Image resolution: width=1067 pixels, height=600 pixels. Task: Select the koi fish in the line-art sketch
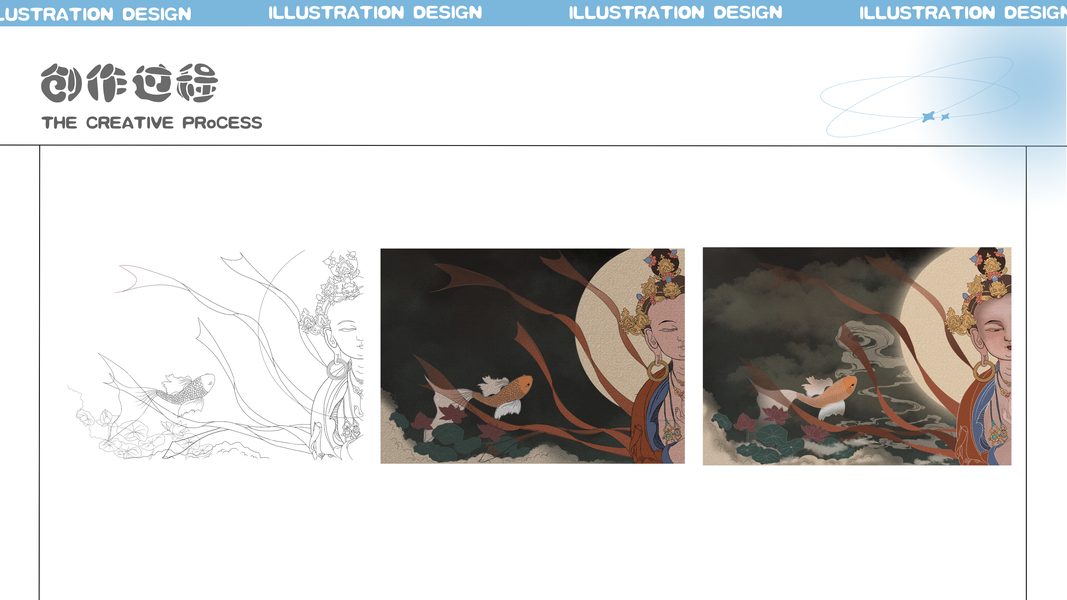click(x=181, y=390)
